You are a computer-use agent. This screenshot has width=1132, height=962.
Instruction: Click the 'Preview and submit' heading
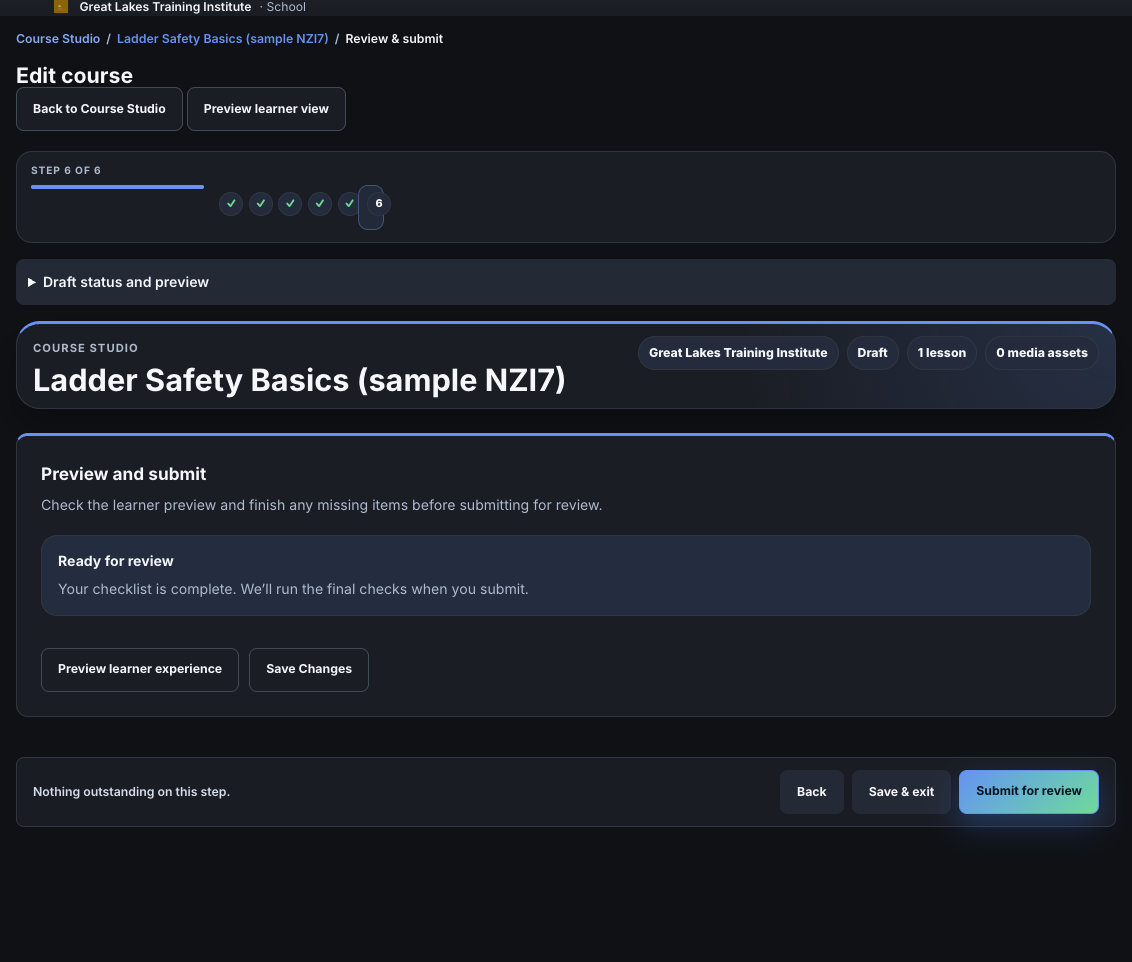123,474
